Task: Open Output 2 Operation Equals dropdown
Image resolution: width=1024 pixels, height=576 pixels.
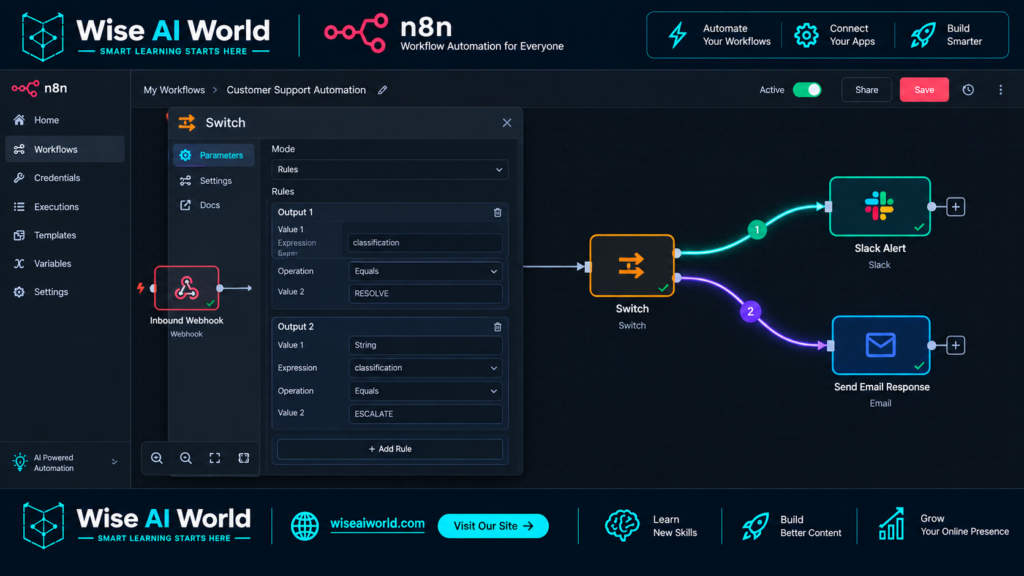Action: tap(425, 391)
